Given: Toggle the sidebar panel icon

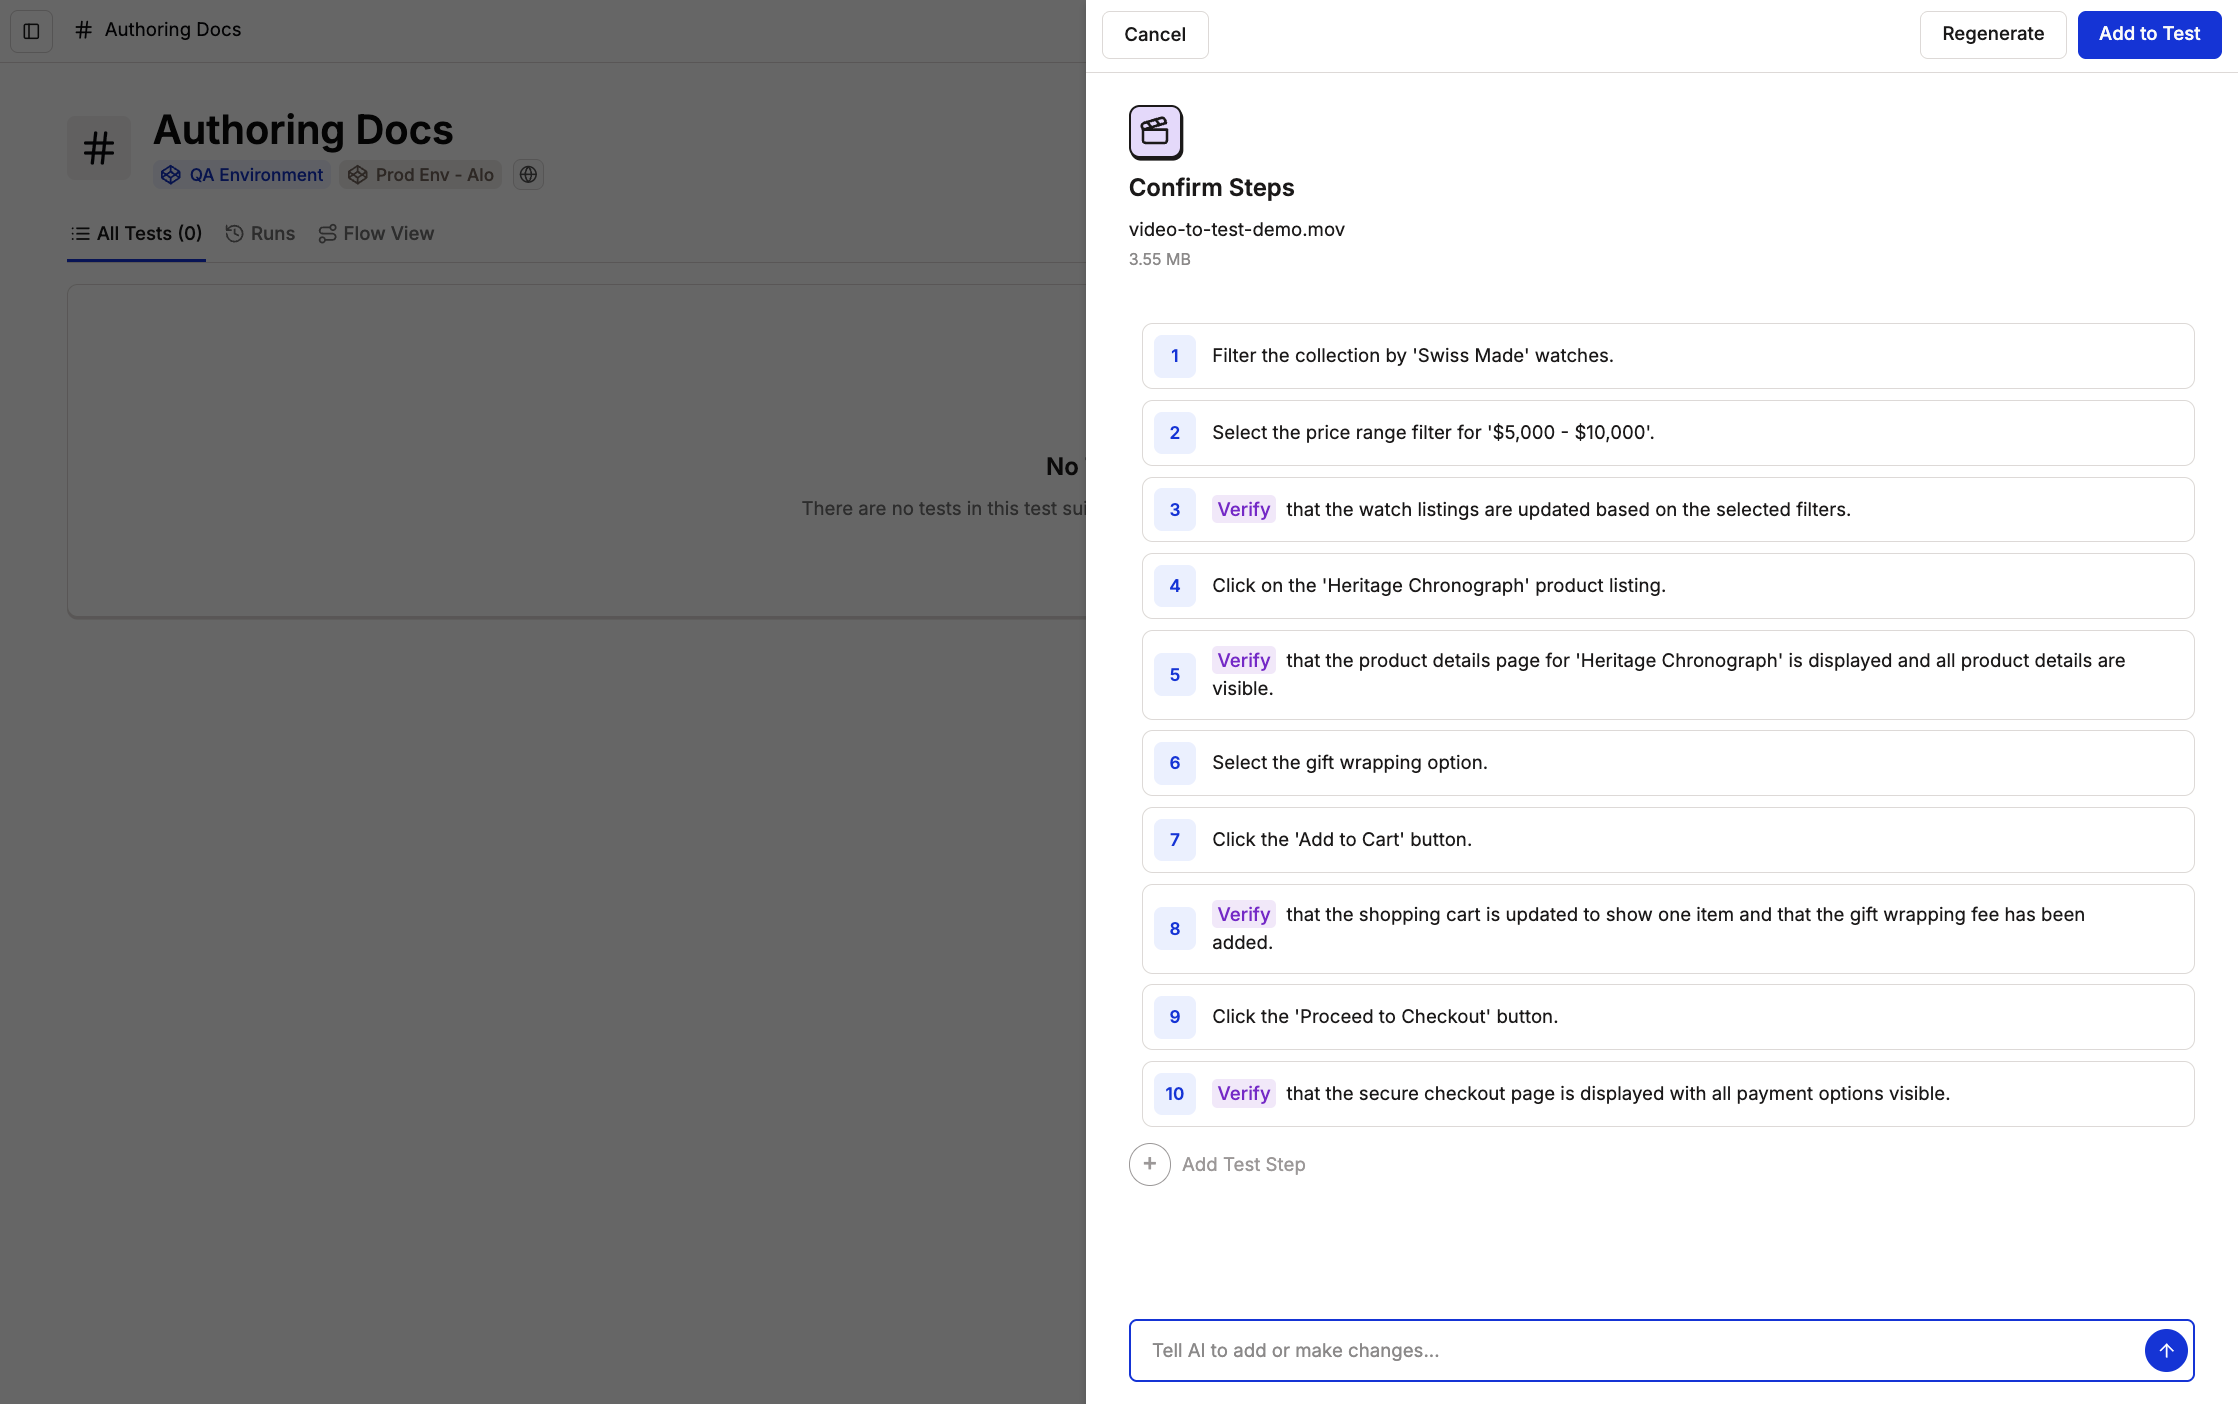Looking at the screenshot, I should click(x=31, y=31).
